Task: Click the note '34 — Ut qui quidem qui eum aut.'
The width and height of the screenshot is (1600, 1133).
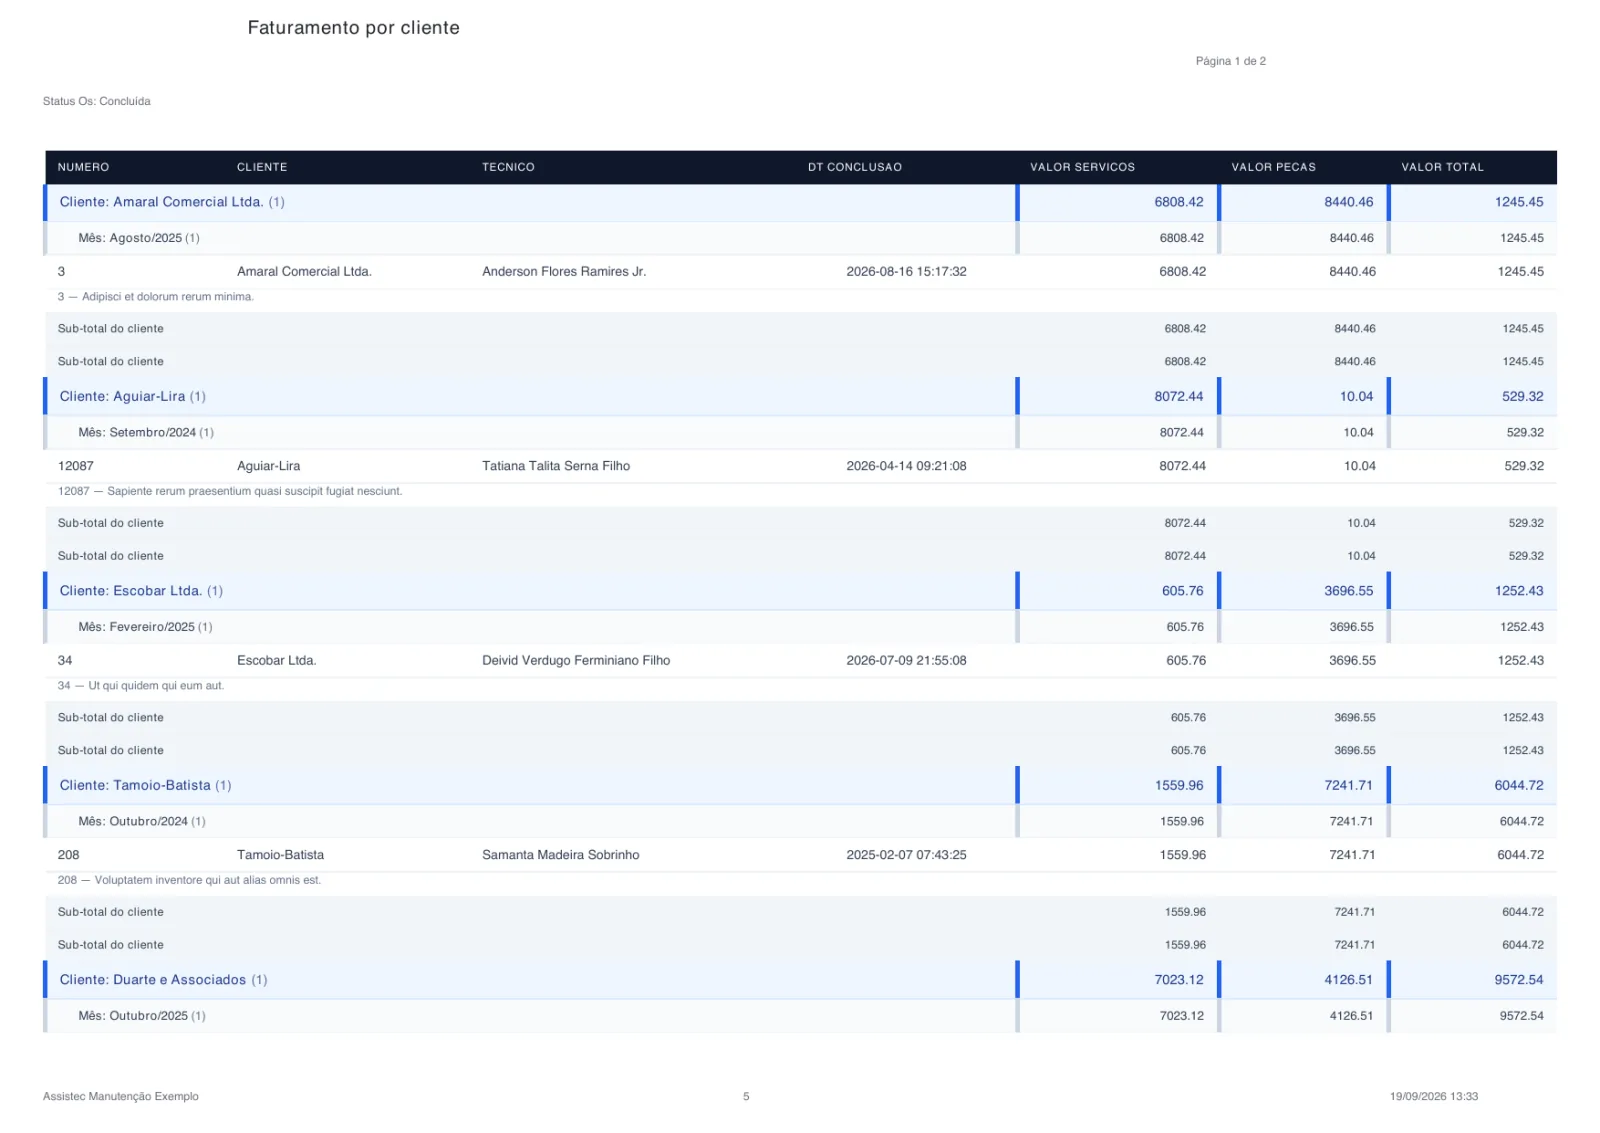Action: (x=141, y=686)
